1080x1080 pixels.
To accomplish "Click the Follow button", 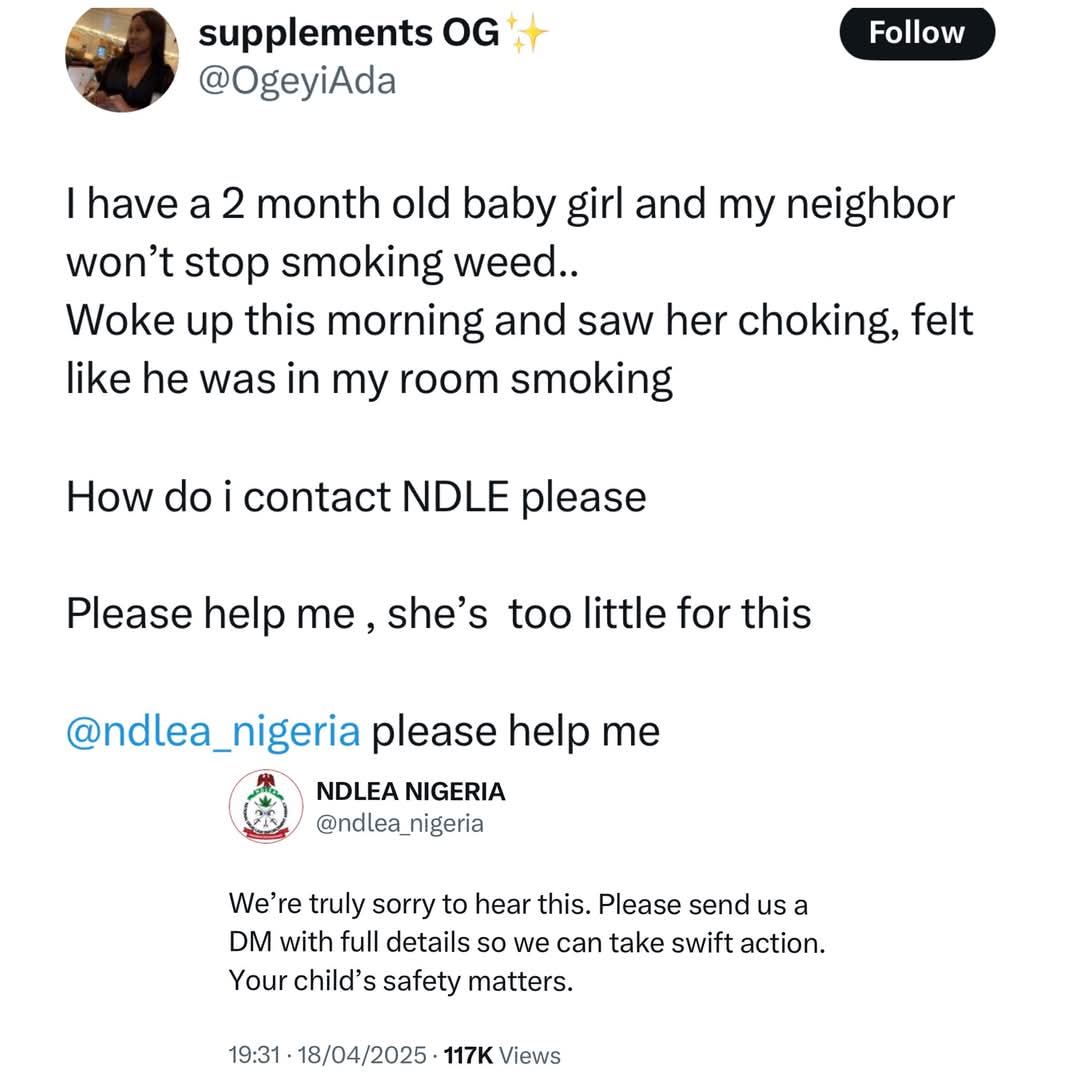I will 916,34.
